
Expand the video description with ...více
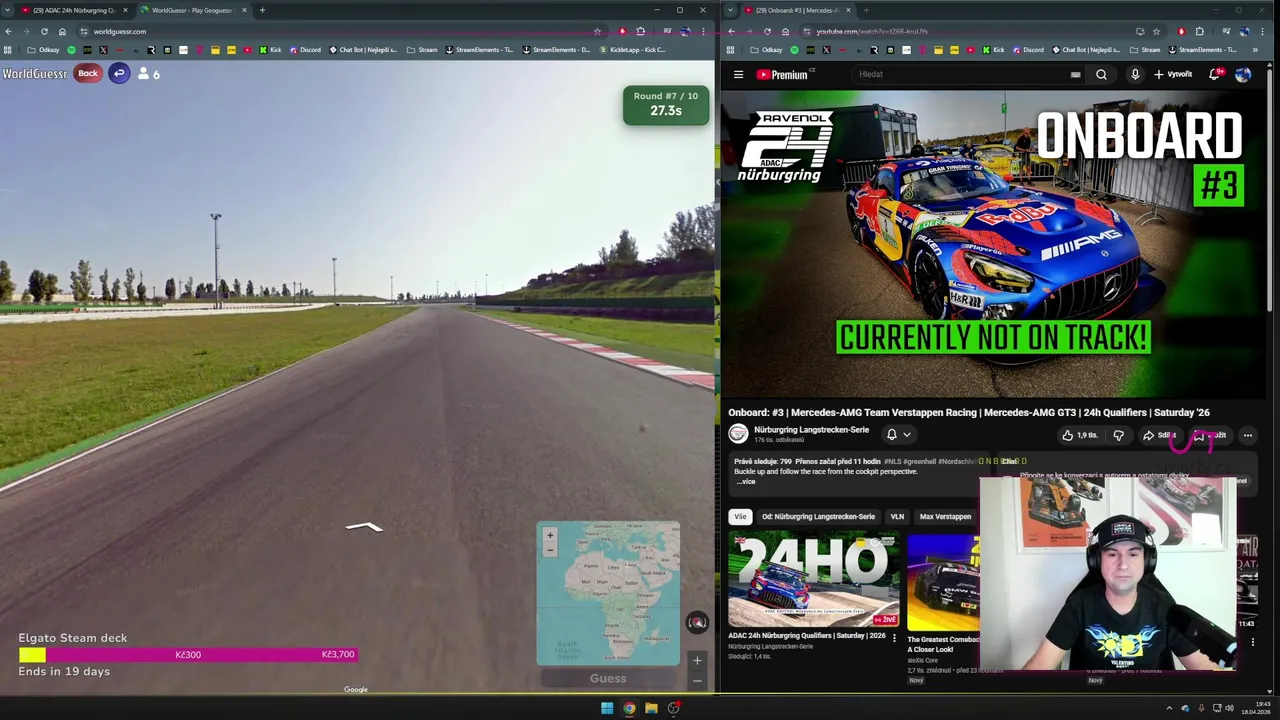pyautogui.click(x=746, y=482)
